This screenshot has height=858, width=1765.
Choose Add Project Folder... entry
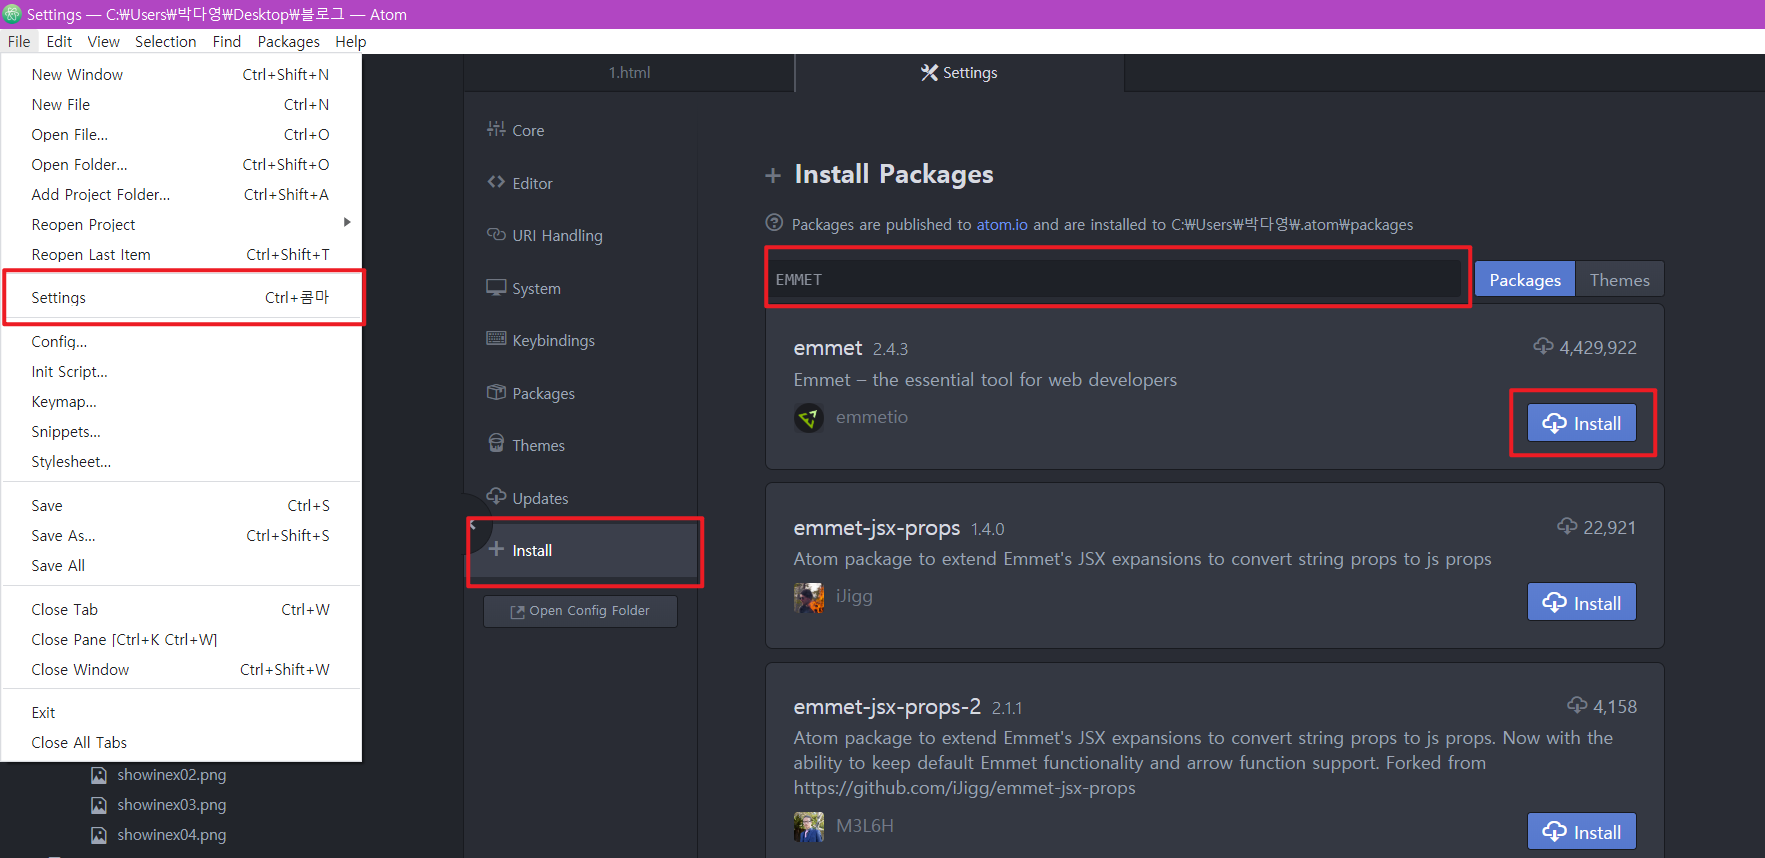(181, 194)
